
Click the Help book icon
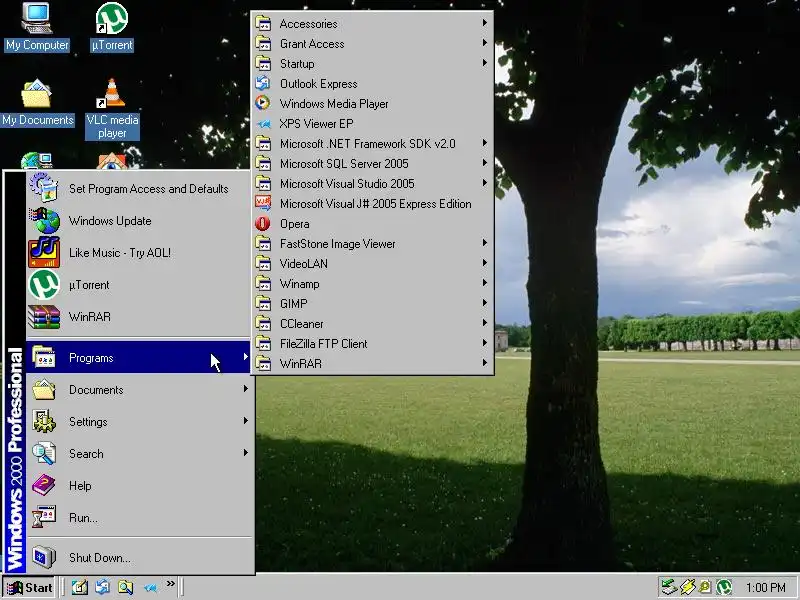coord(44,485)
